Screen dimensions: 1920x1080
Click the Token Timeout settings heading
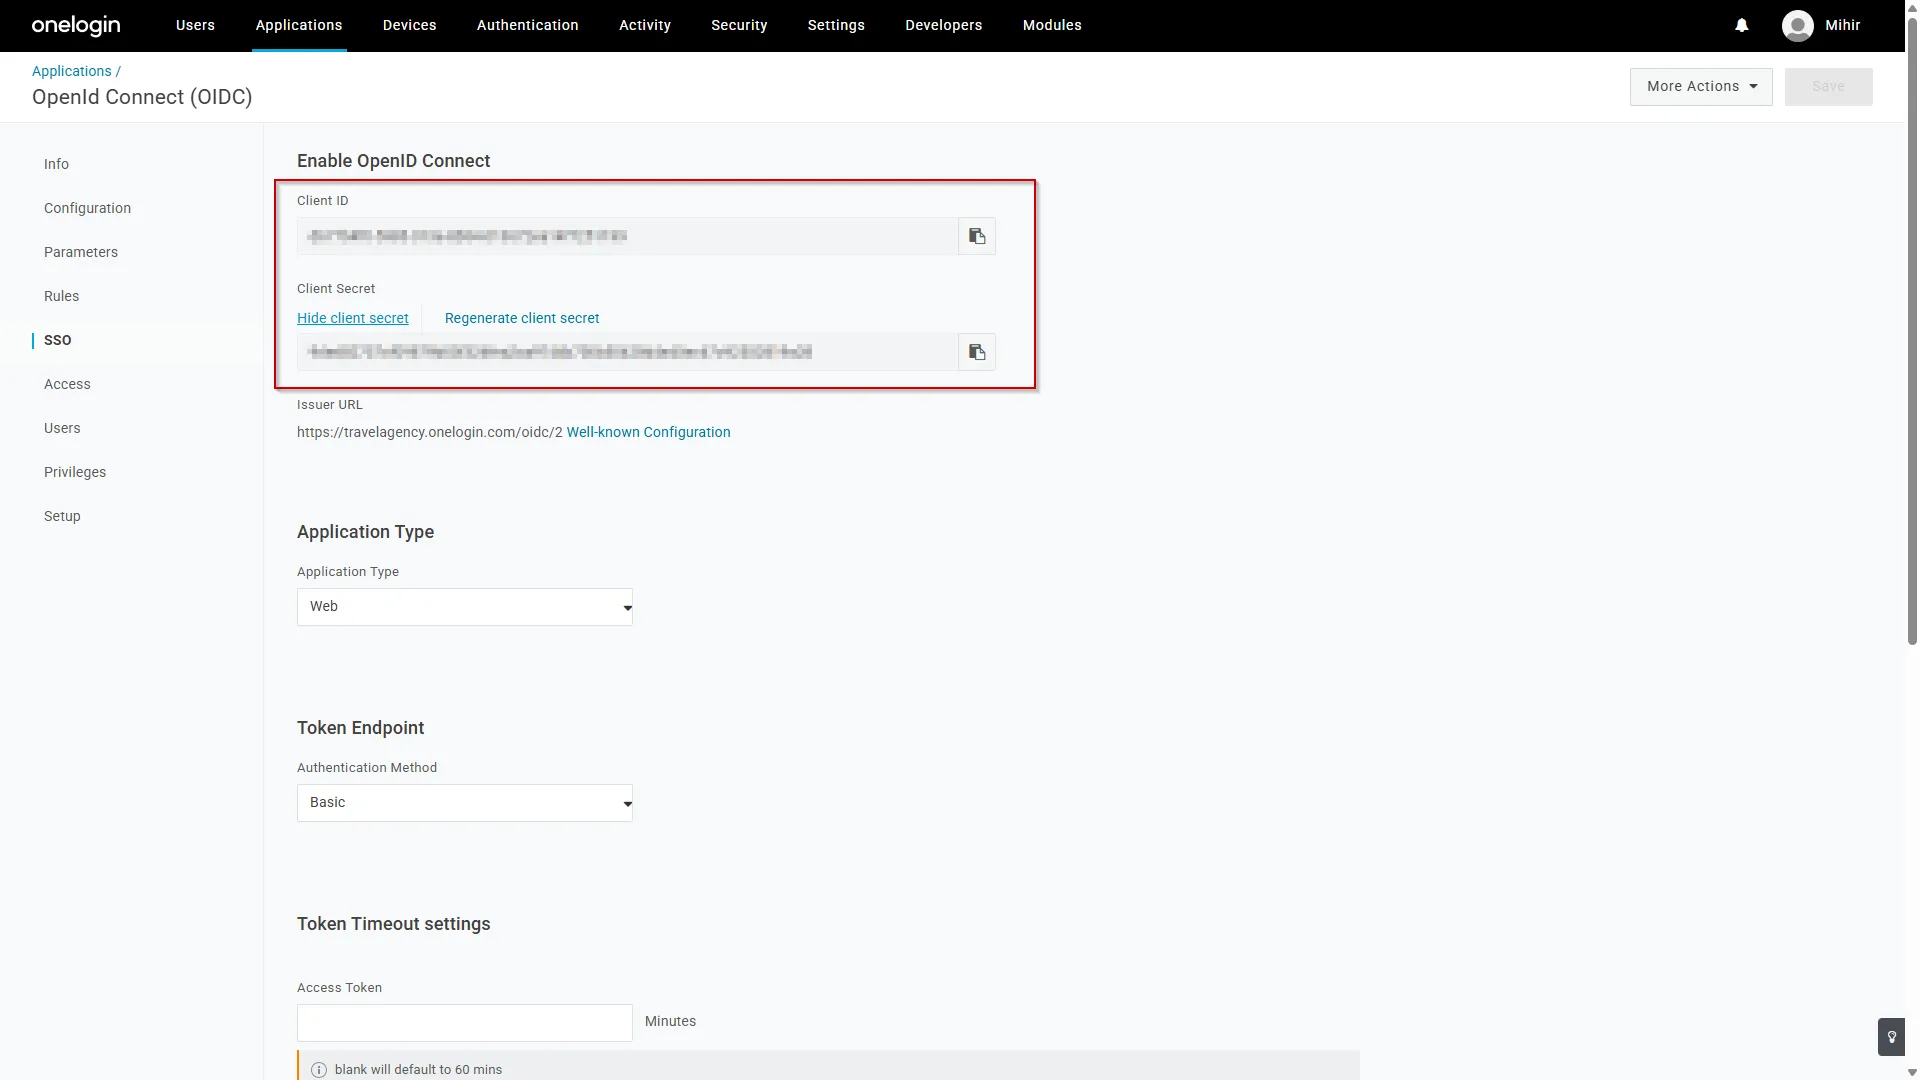(x=393, y=924)
